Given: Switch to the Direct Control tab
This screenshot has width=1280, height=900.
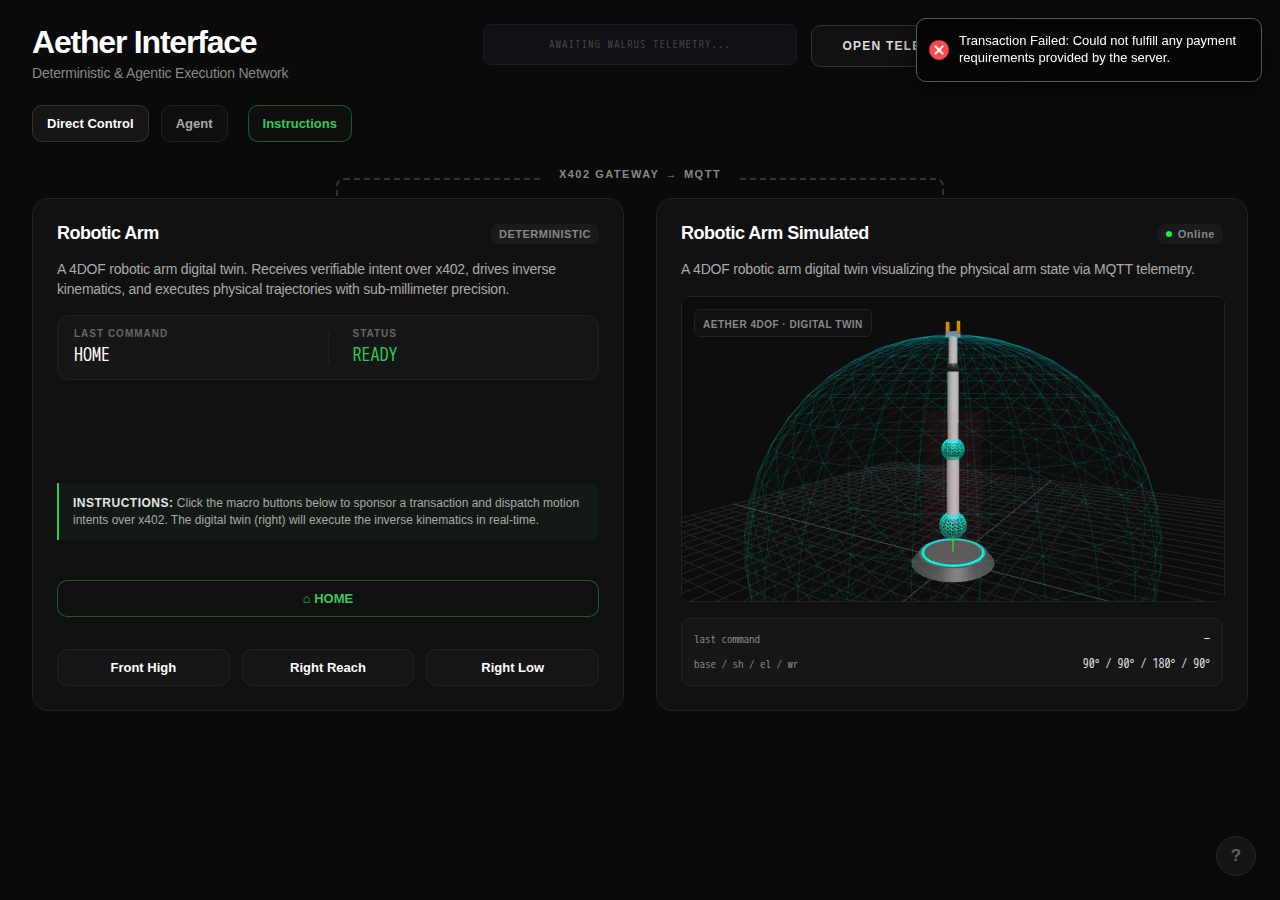Looking at the screenshot, I should (x=90, y=124).
